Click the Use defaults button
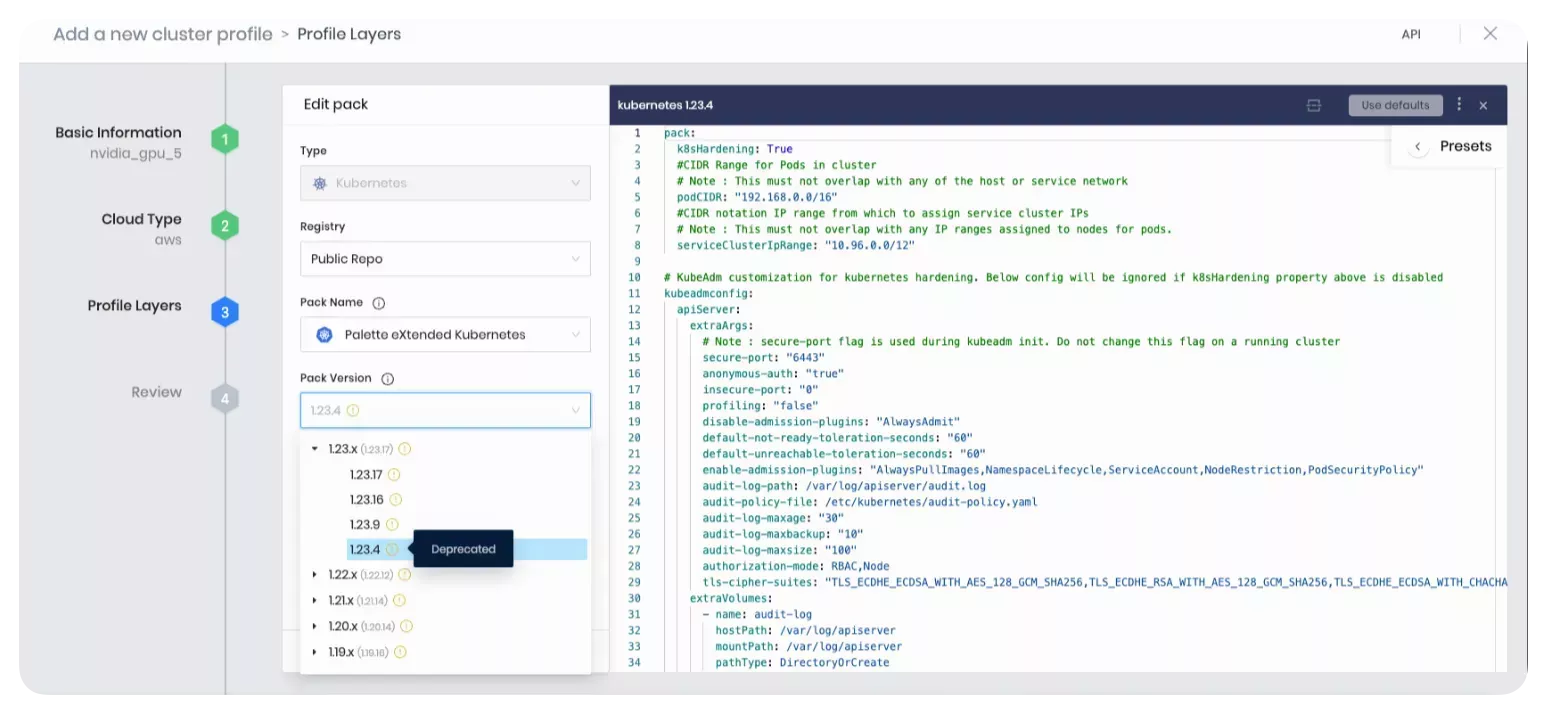Screen dimensions: 1547x714 coord(1395,105)
